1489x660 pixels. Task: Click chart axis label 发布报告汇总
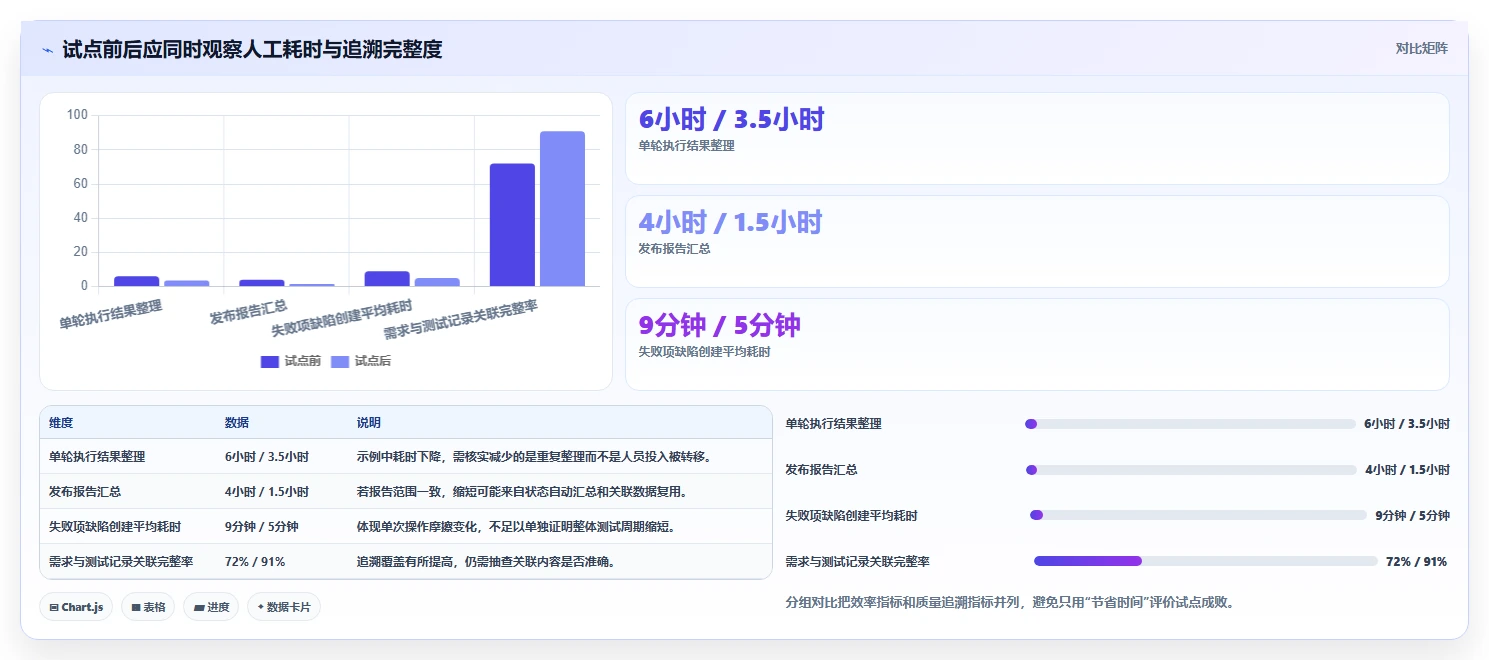click(x=248, y=312)
